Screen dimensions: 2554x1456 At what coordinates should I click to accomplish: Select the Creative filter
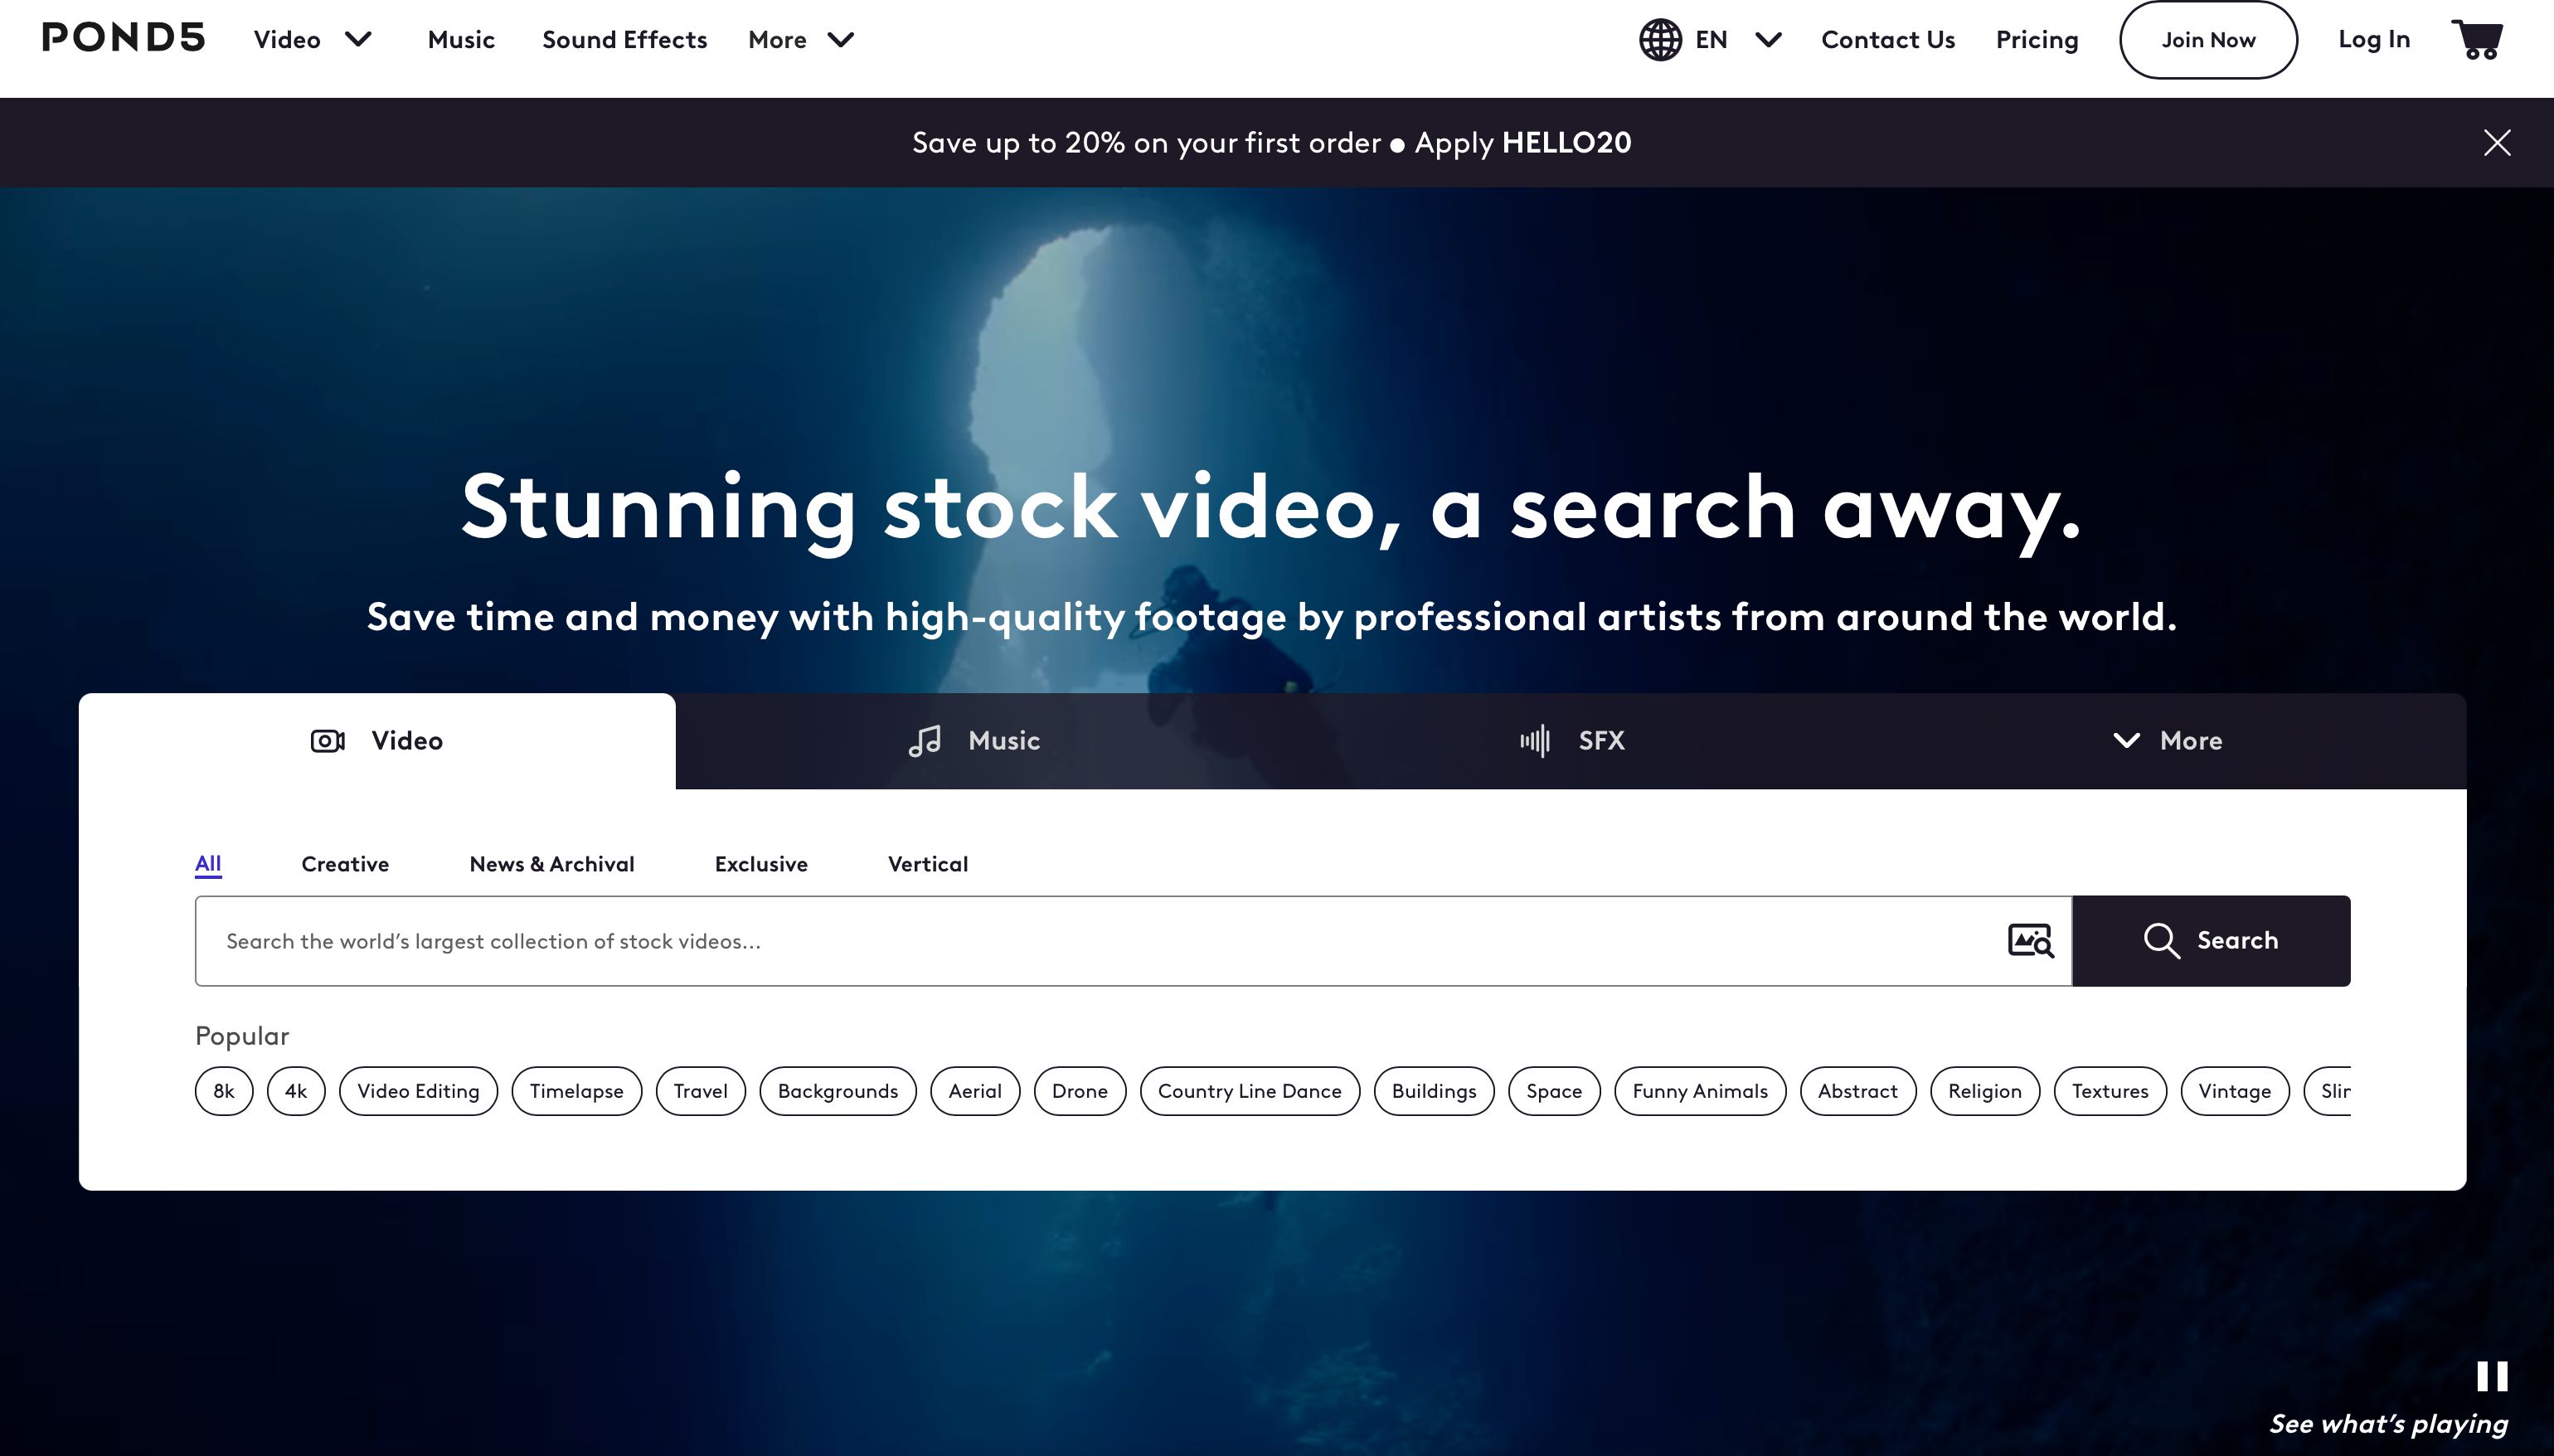click(345, 864)
